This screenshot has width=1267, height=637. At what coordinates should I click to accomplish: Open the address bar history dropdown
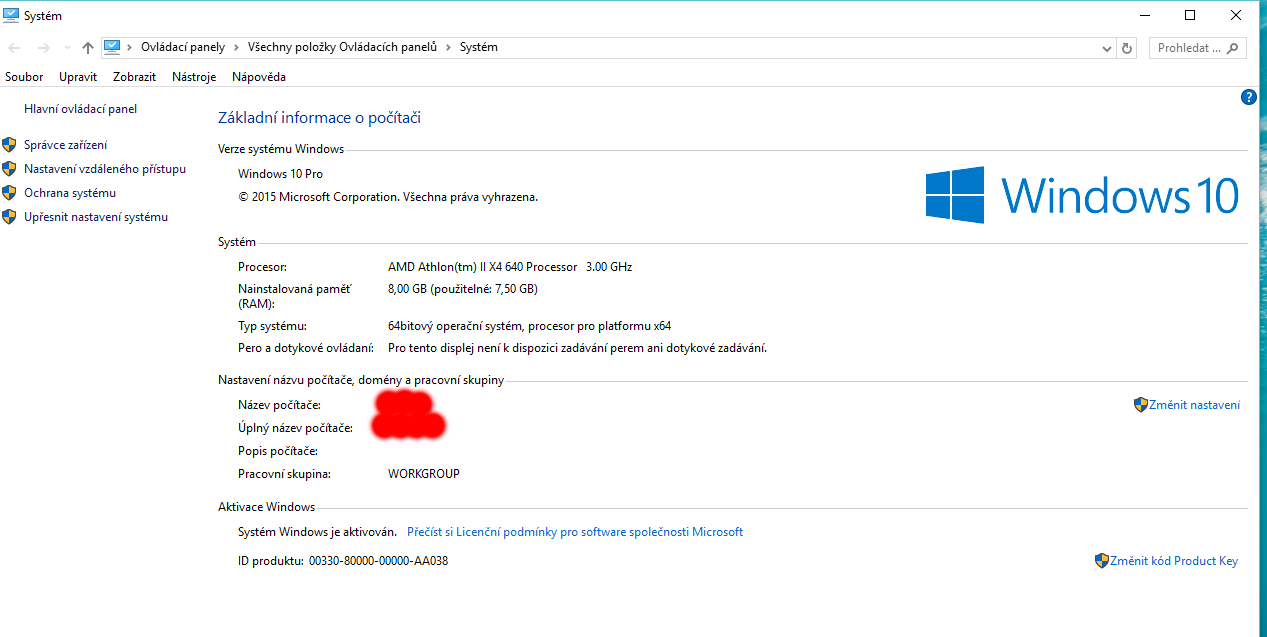point(1106,48)
